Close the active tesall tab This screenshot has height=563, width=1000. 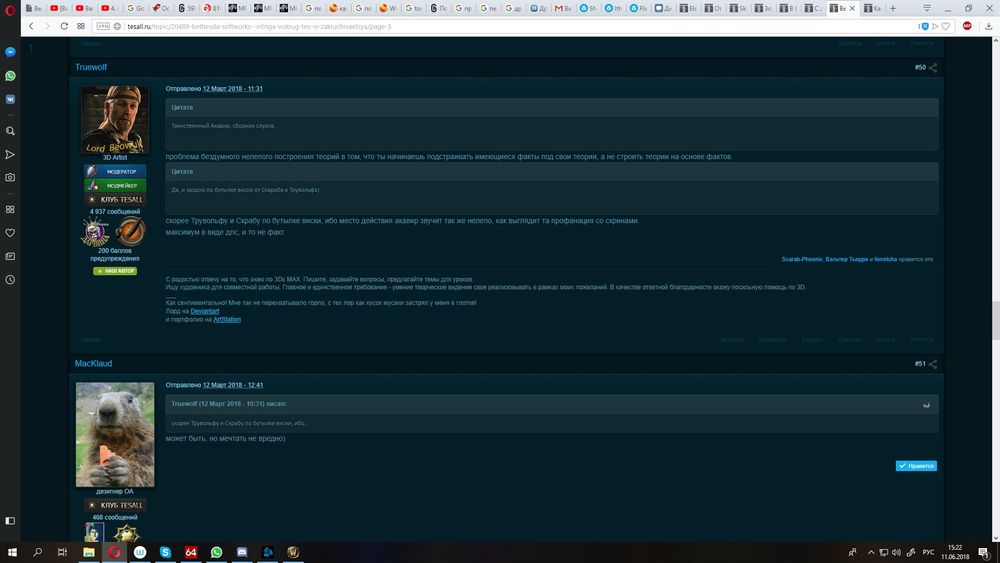[x=853, y=8]
